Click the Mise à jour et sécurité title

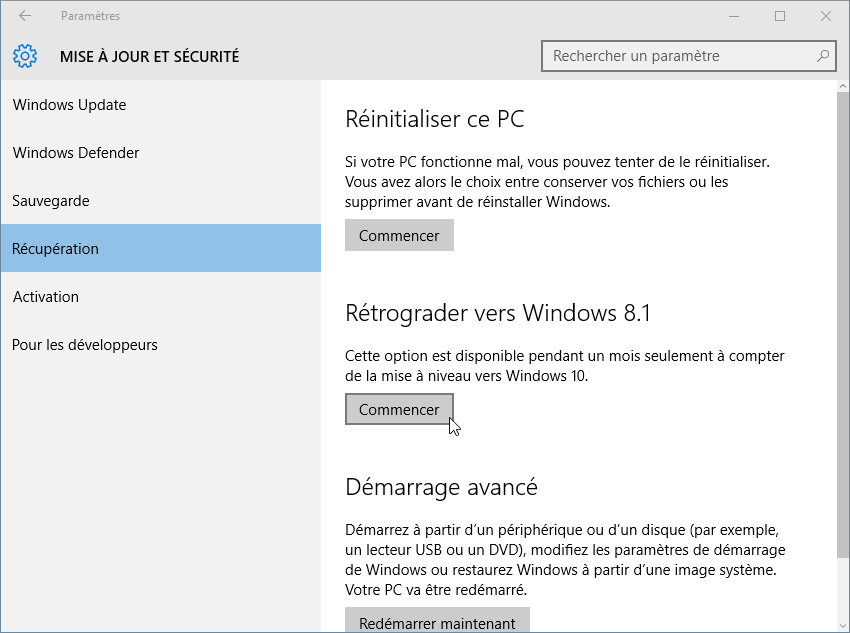150,56
